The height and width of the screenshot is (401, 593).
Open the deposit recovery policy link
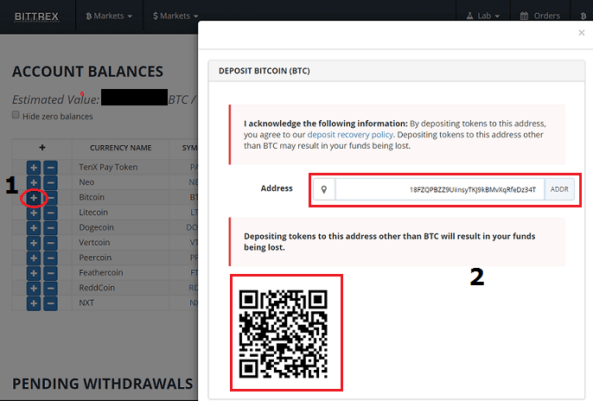(x=350, y=135)
